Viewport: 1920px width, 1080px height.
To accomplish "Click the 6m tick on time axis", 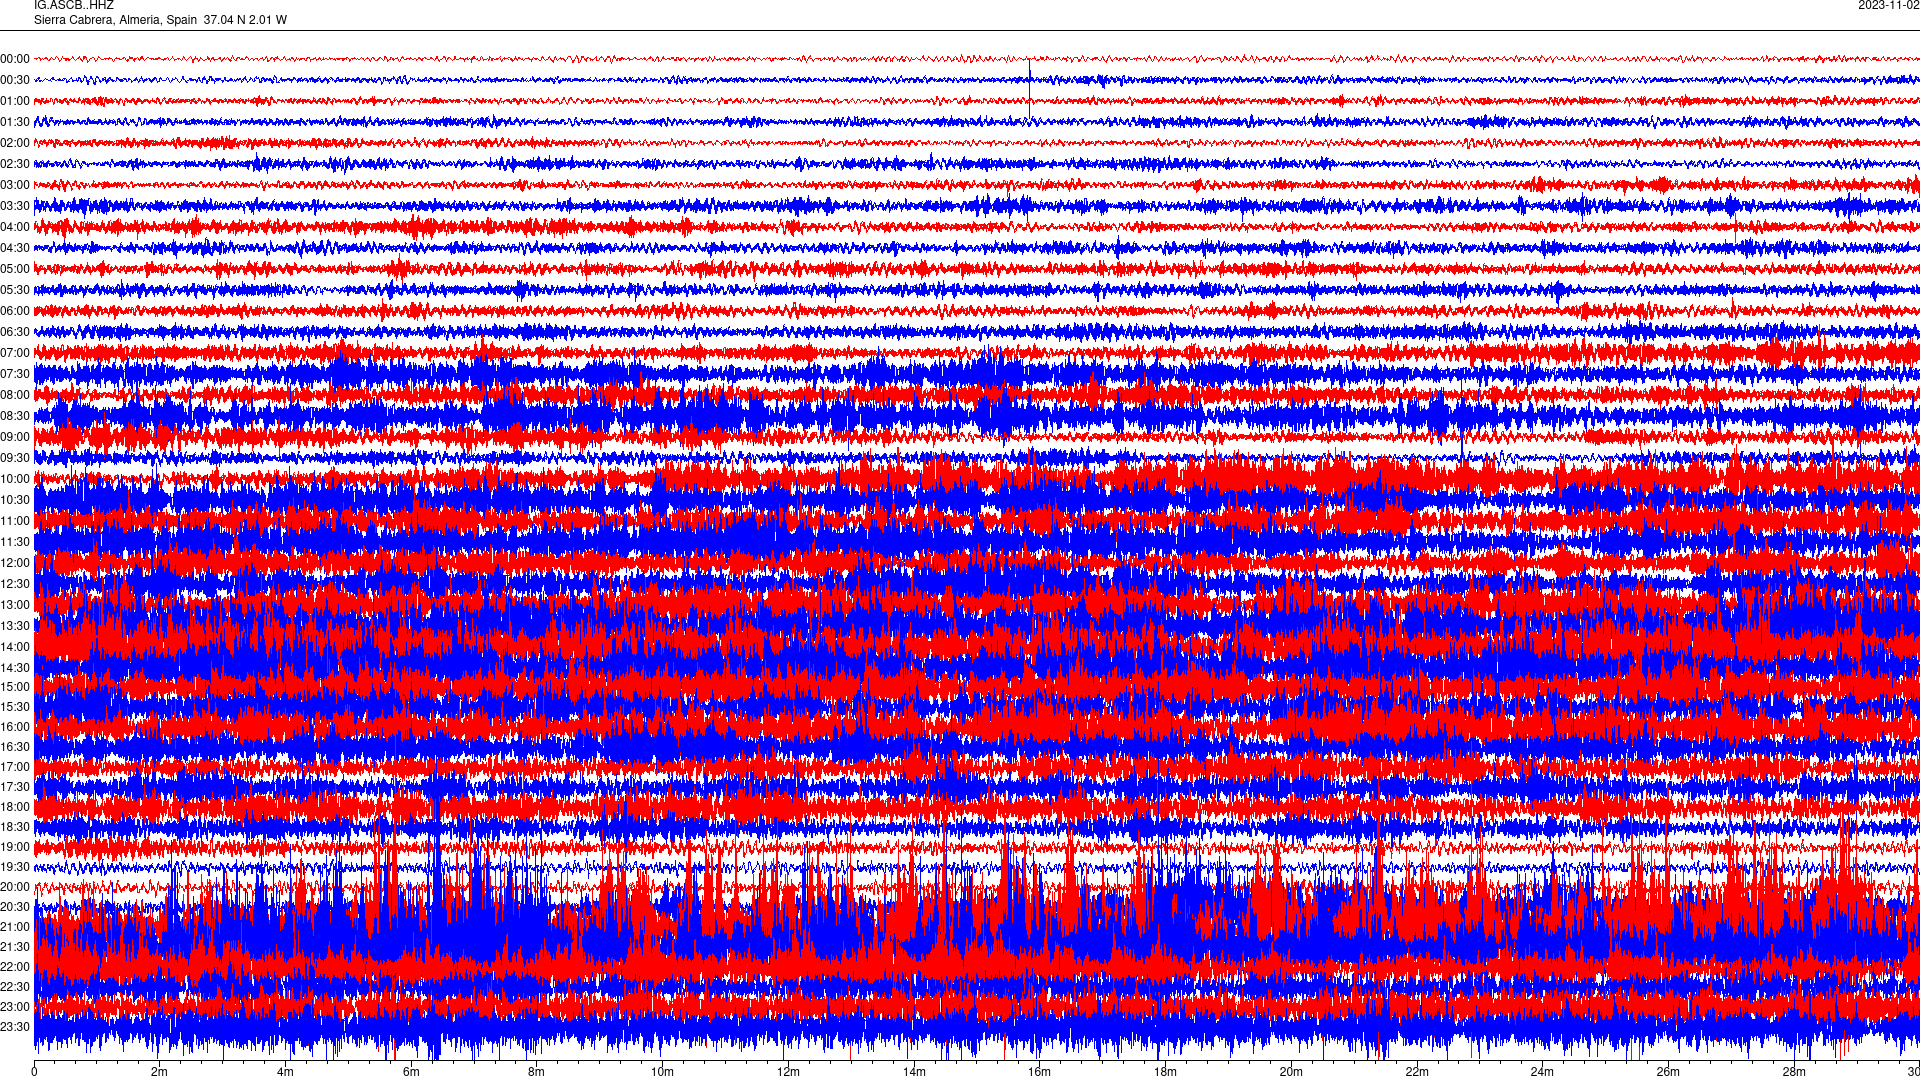I will (411, 1072).
